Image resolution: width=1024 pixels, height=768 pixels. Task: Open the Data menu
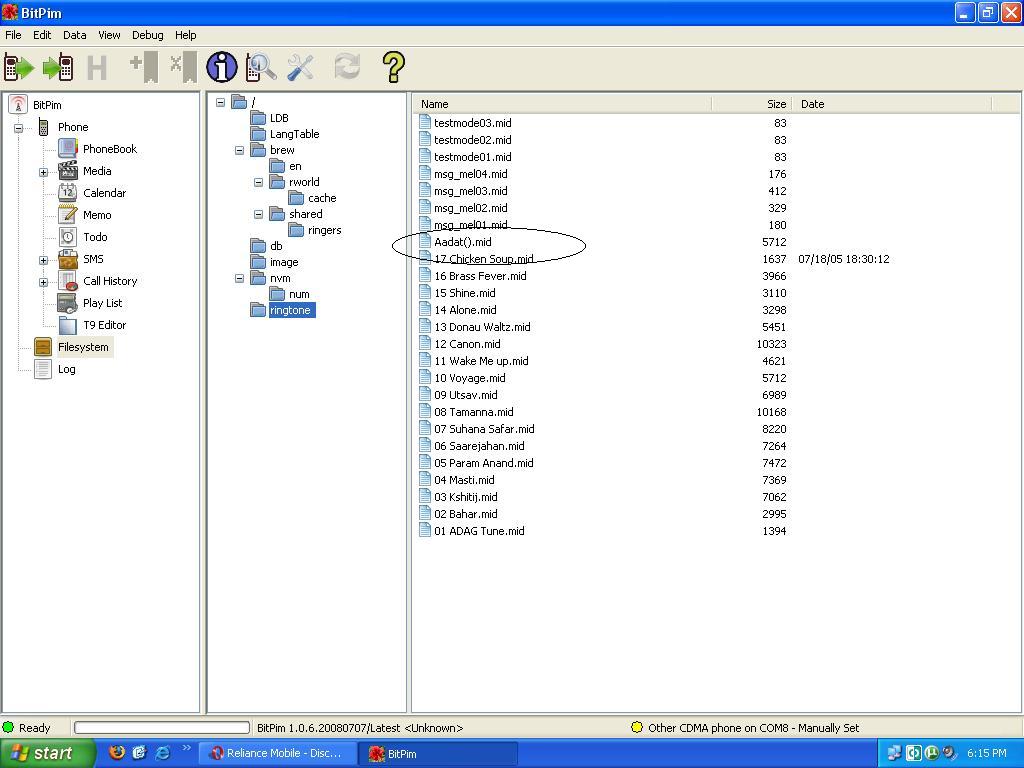point(74,35)
